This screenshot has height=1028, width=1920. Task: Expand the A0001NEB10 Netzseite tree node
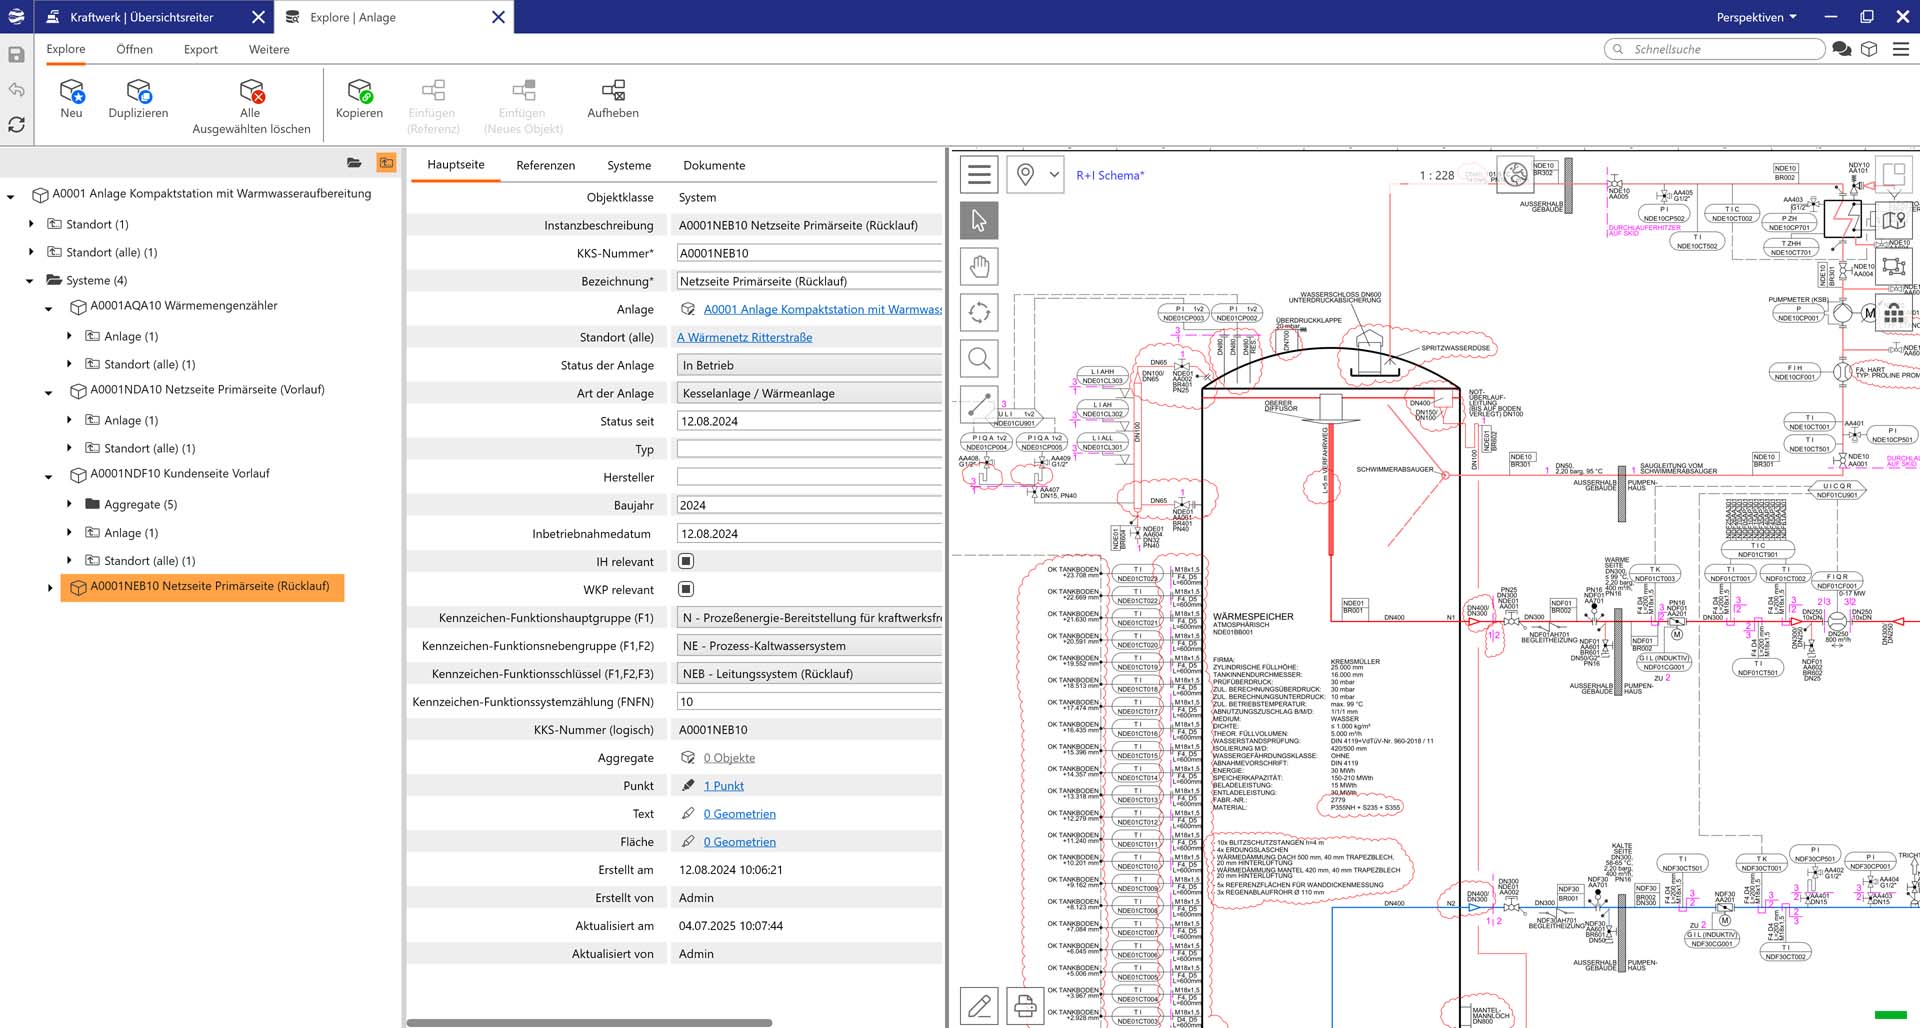pyautogui.click(x=50, y=588)
